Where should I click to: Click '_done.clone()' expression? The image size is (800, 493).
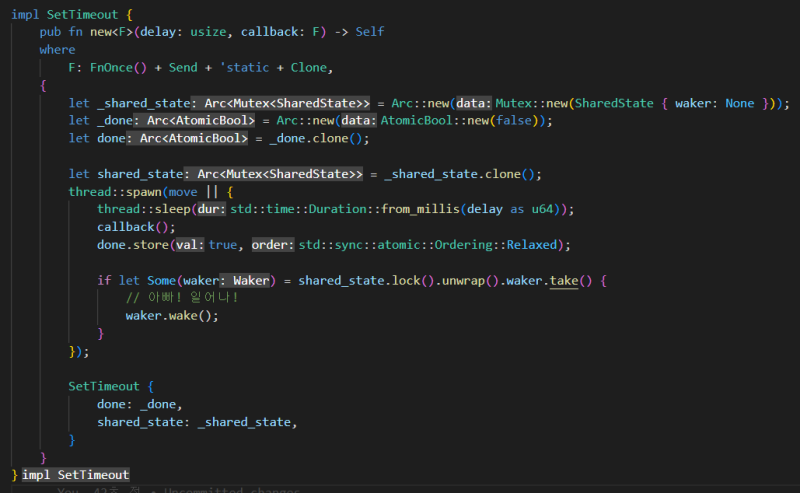[x=315, y=138]
